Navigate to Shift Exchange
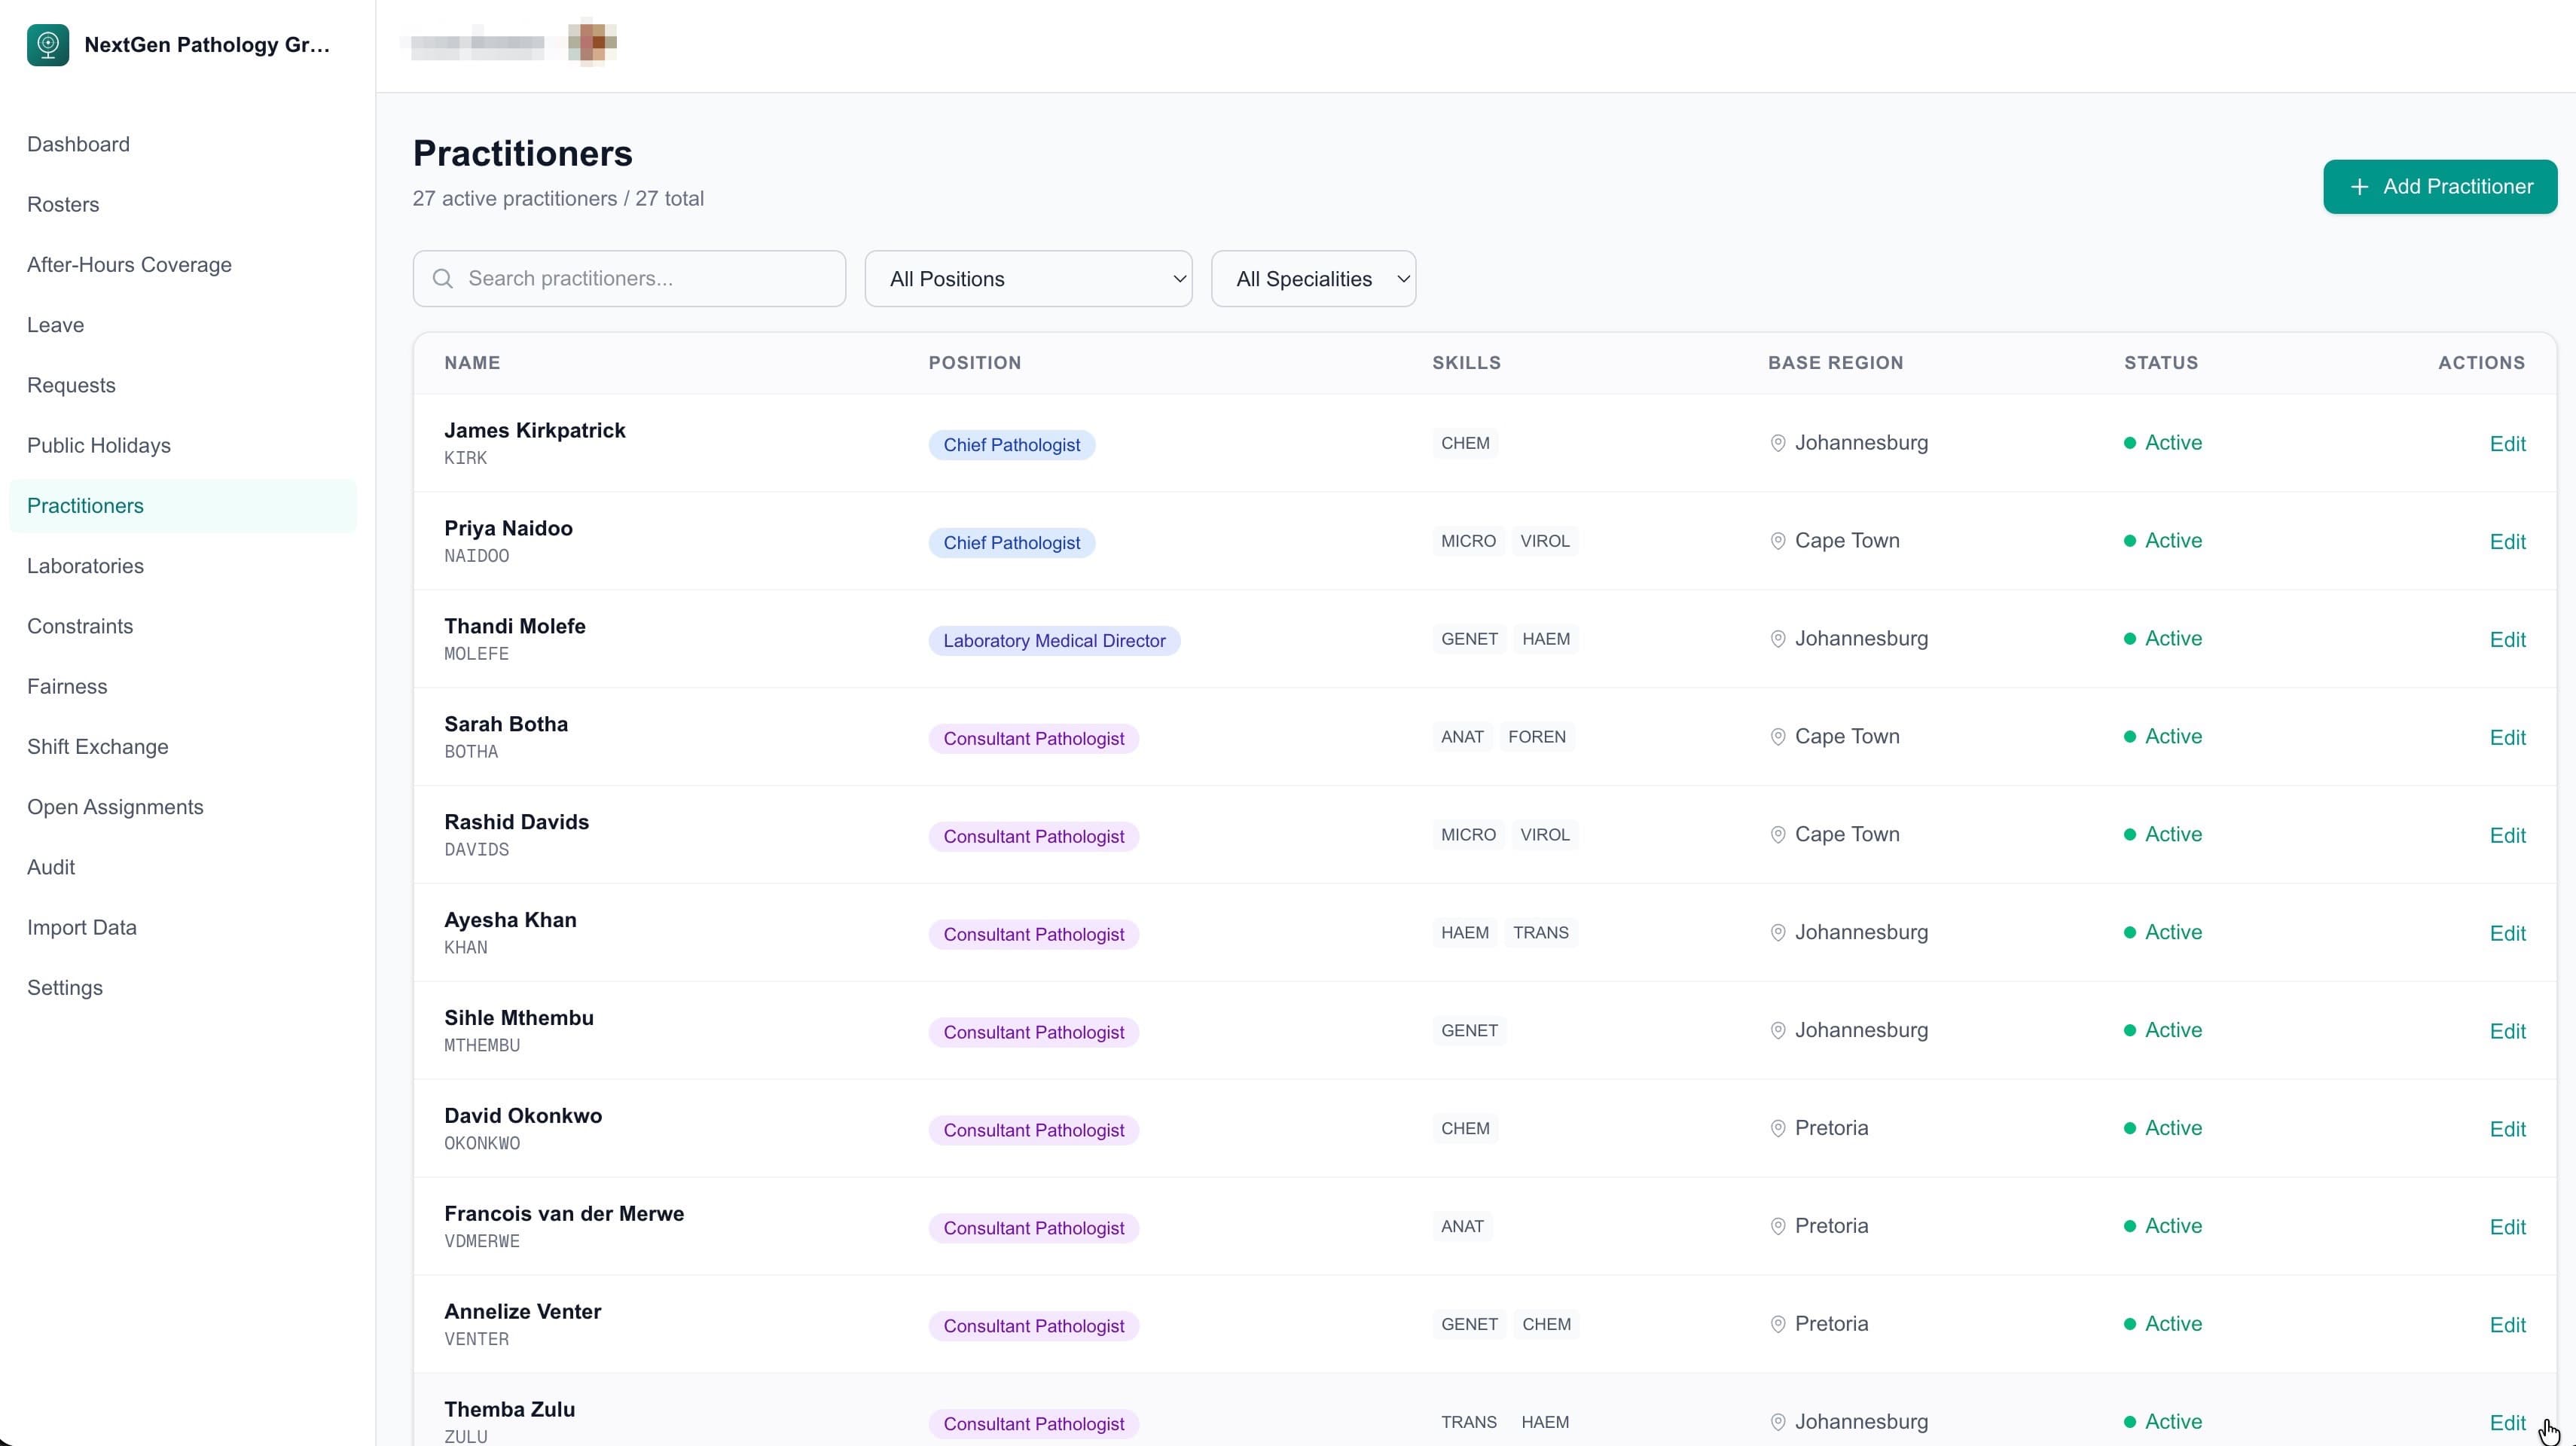This screenshot has height=1446, width=2576. pos(97,747)
